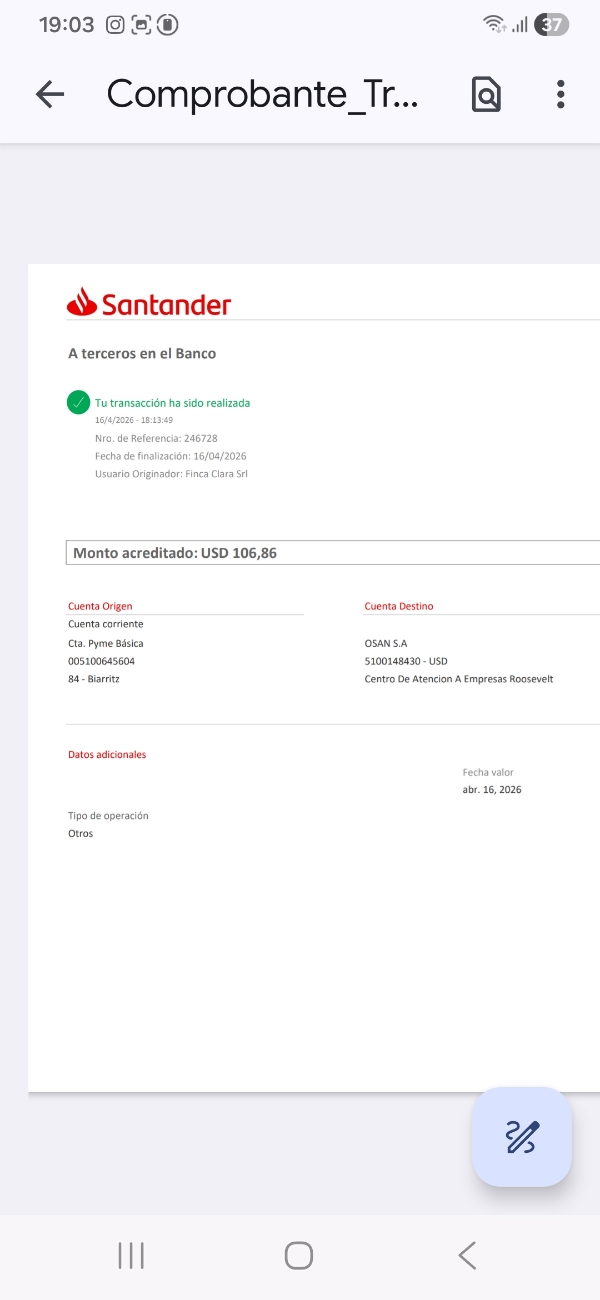The image size is (600, 1300).
Task: Tap the back arrow in the top bar
Action: point(49,94)
